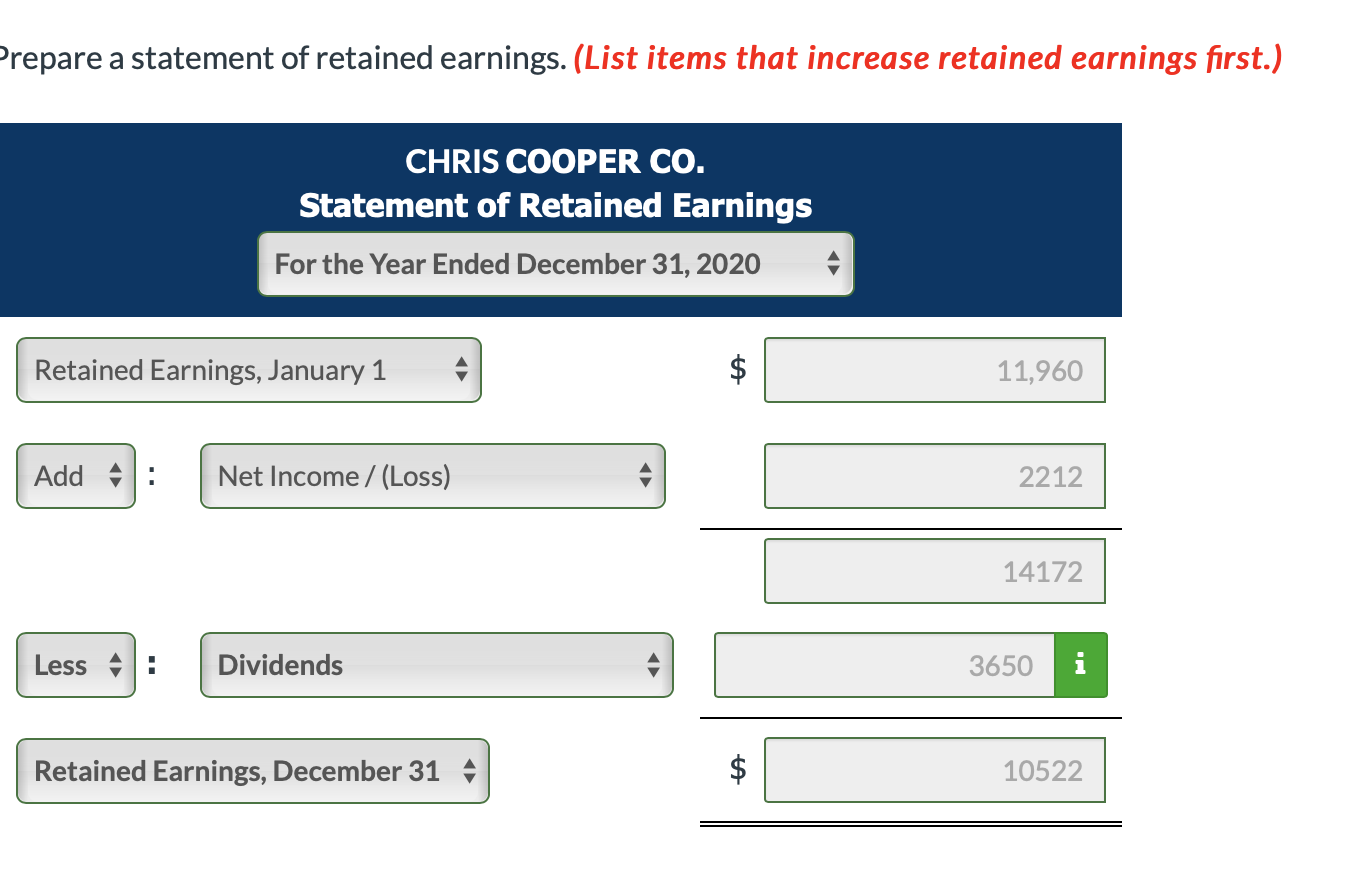
Task: Click the arrows on the Add dropdown
Action: coord(116,476)
